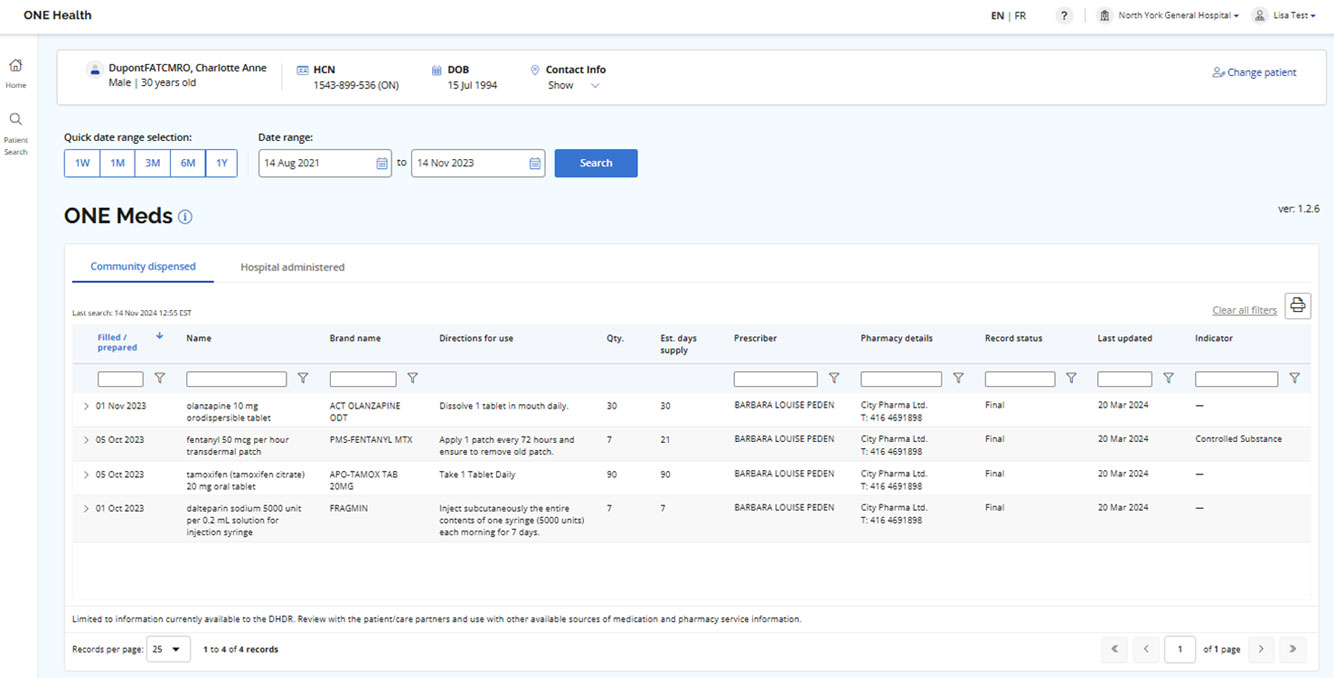Click the Search button

596,163
